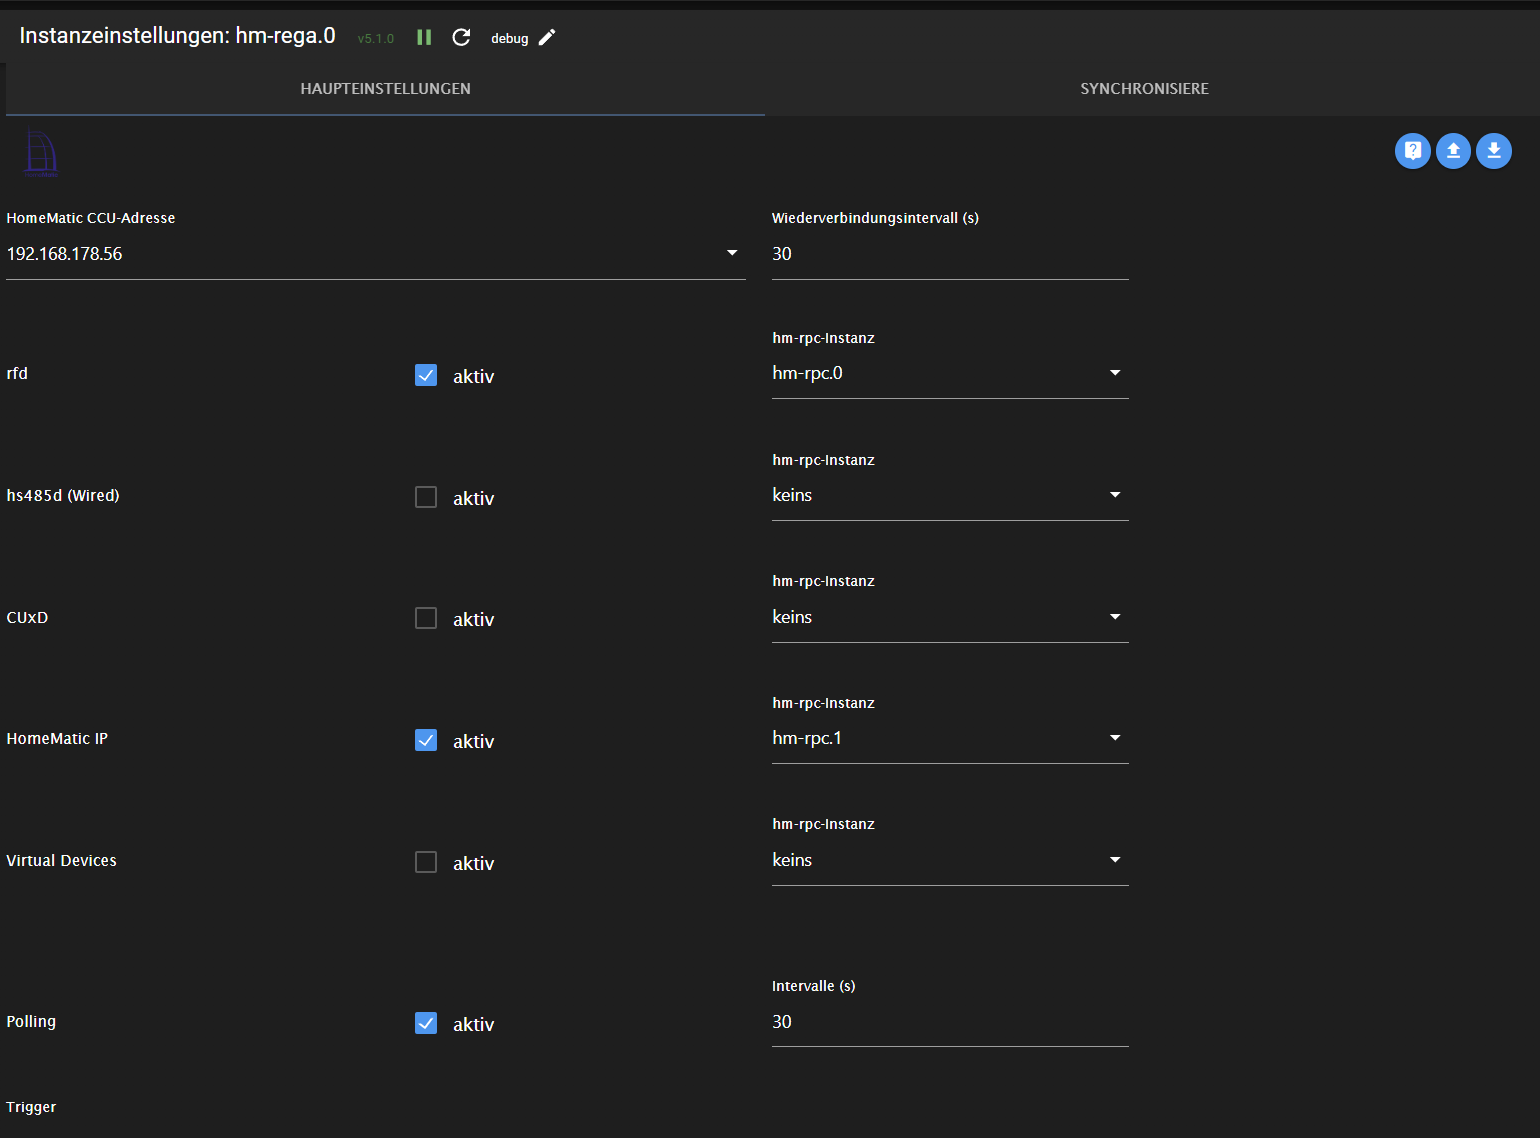The width and height of the screenshot is (1540, 1138).
Task: Open the hm-rpc instance dropdown for hs485d
Action: tap(950, 495)
